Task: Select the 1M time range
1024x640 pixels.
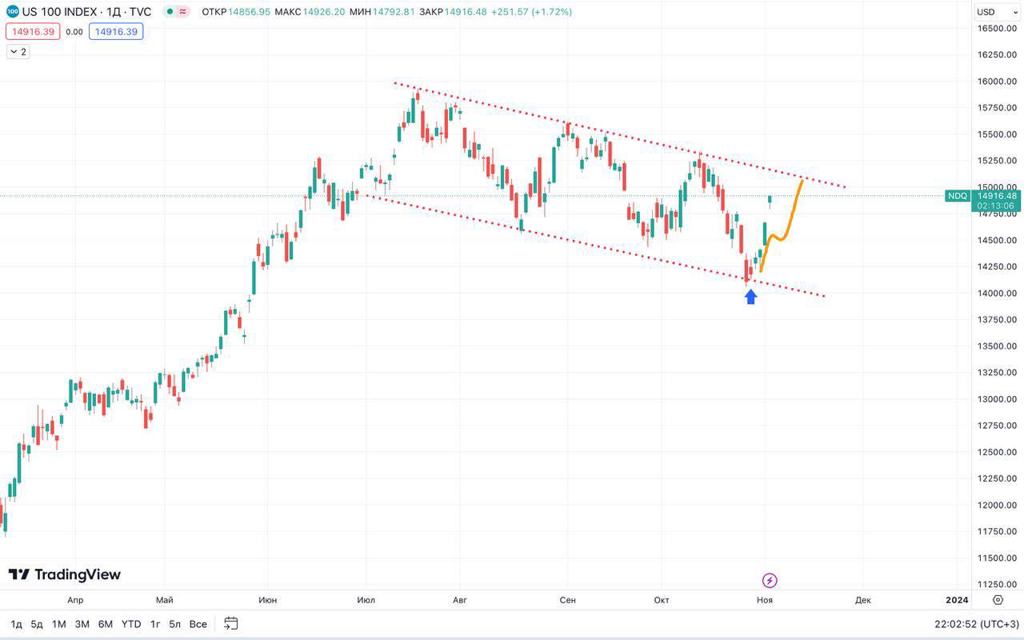Action: tap(59, 623)
